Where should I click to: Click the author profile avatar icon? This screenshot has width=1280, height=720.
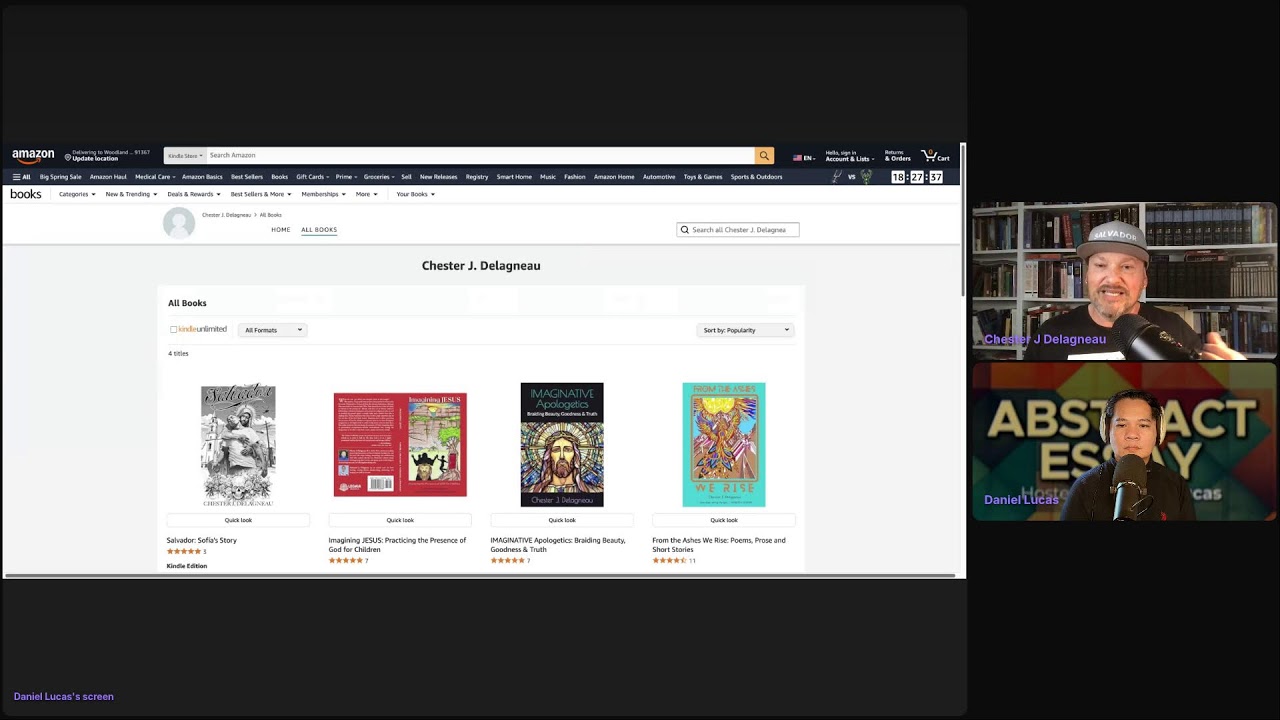(179, 222)
